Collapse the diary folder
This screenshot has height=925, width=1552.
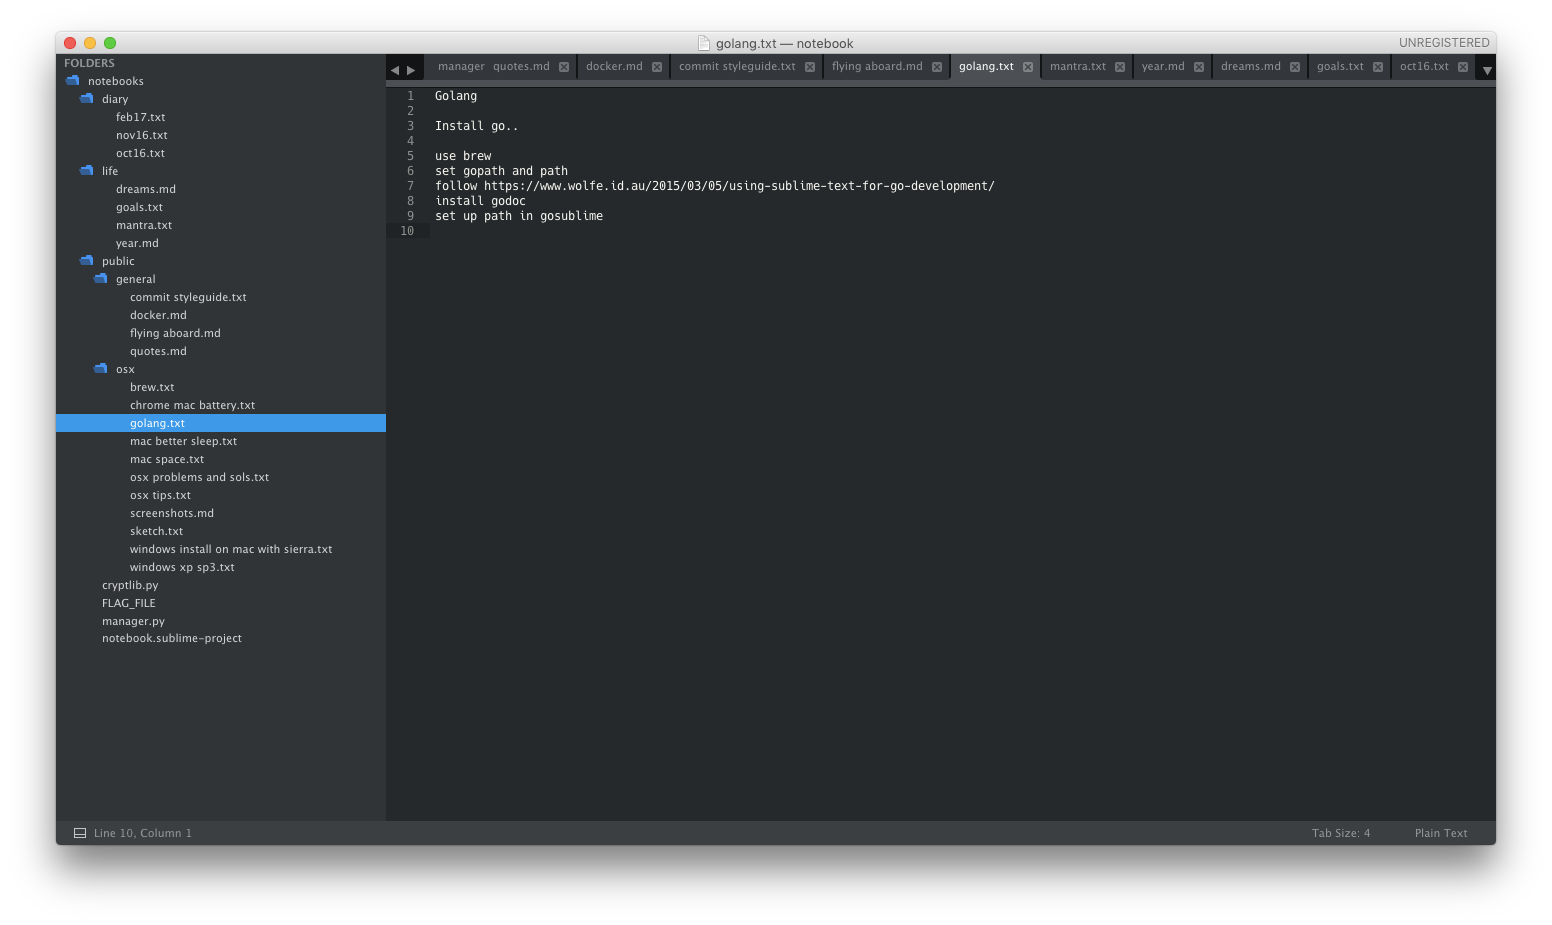pyautogui.click(x=86, y=99)
